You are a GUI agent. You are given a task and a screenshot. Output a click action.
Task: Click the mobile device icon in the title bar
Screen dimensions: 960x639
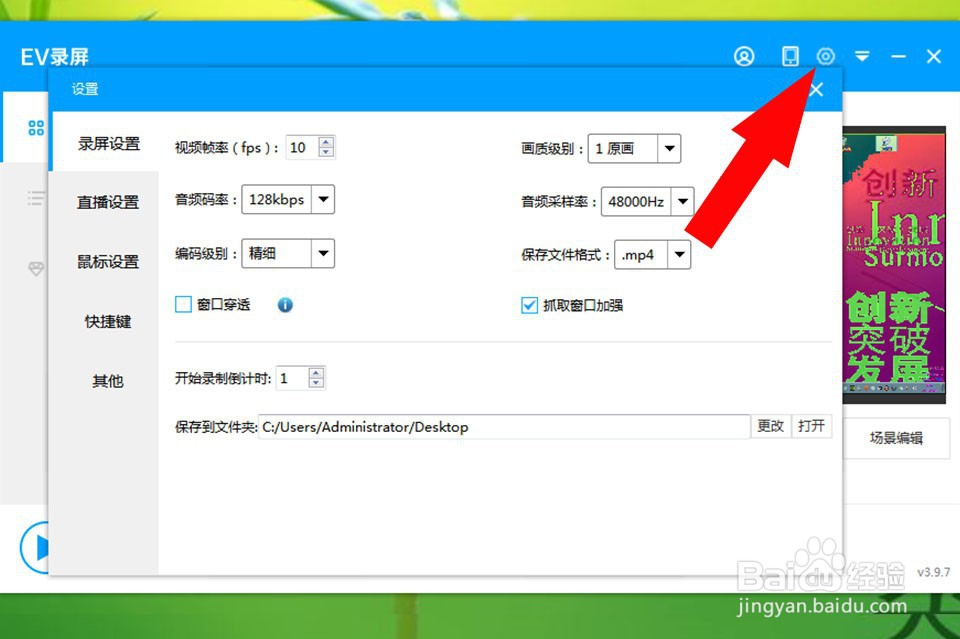790,56
